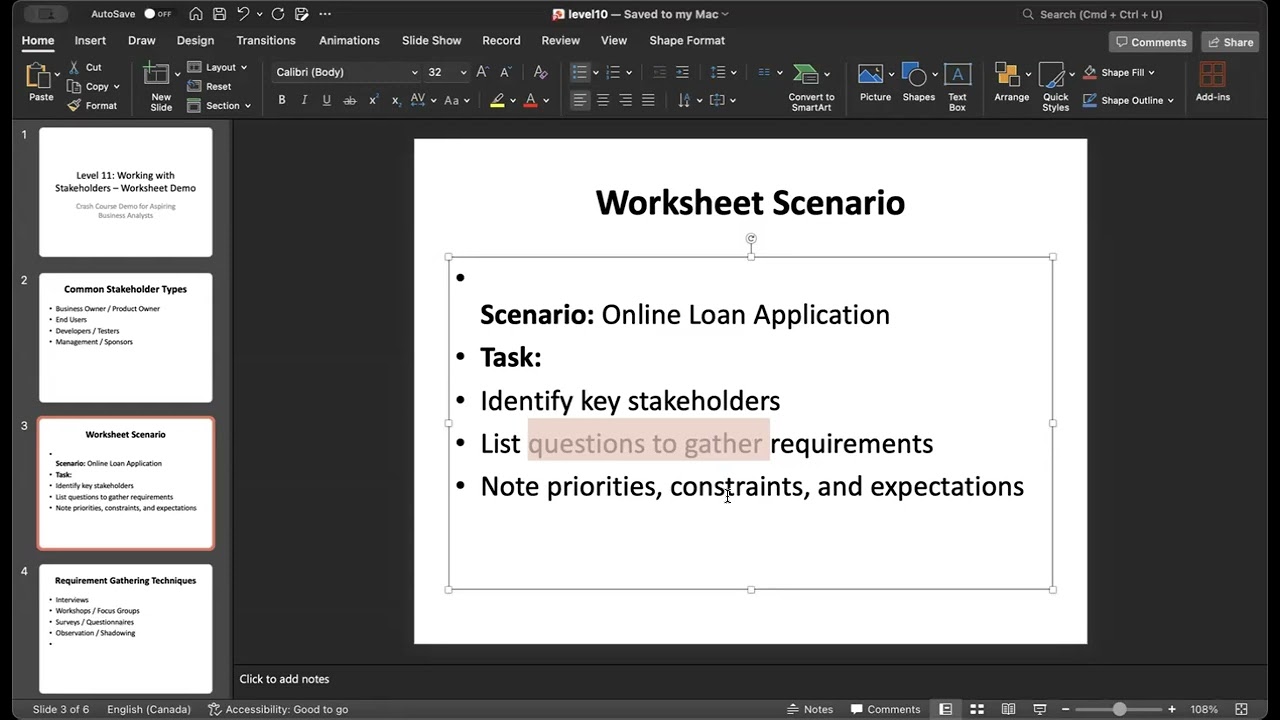Screen dimensions: 1280x720
Task: Click the Fit slide to window icon
Action: [x=1241, y=709]
